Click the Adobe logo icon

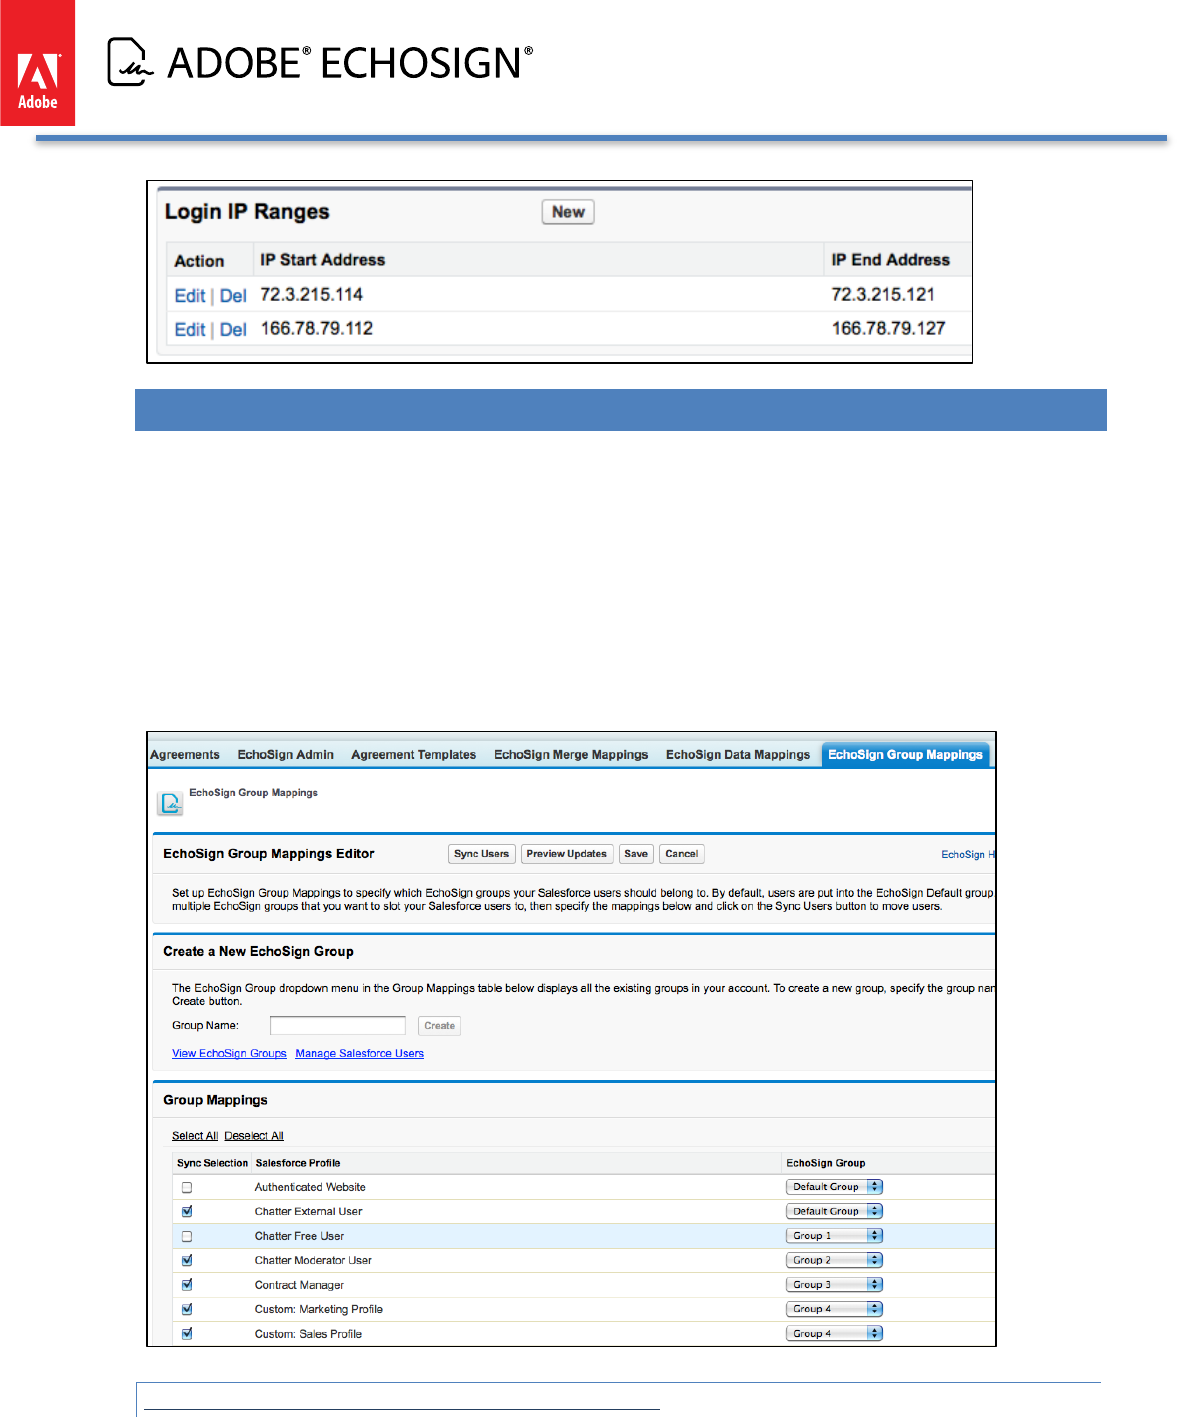(x=37, y=63)
